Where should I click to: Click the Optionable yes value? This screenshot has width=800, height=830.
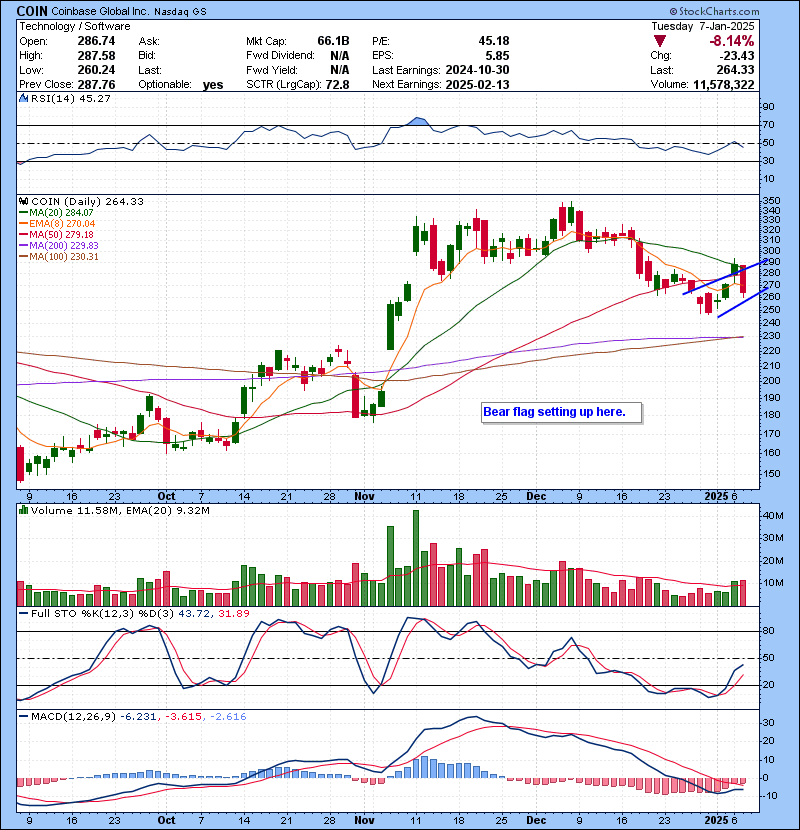coord(212,85)
